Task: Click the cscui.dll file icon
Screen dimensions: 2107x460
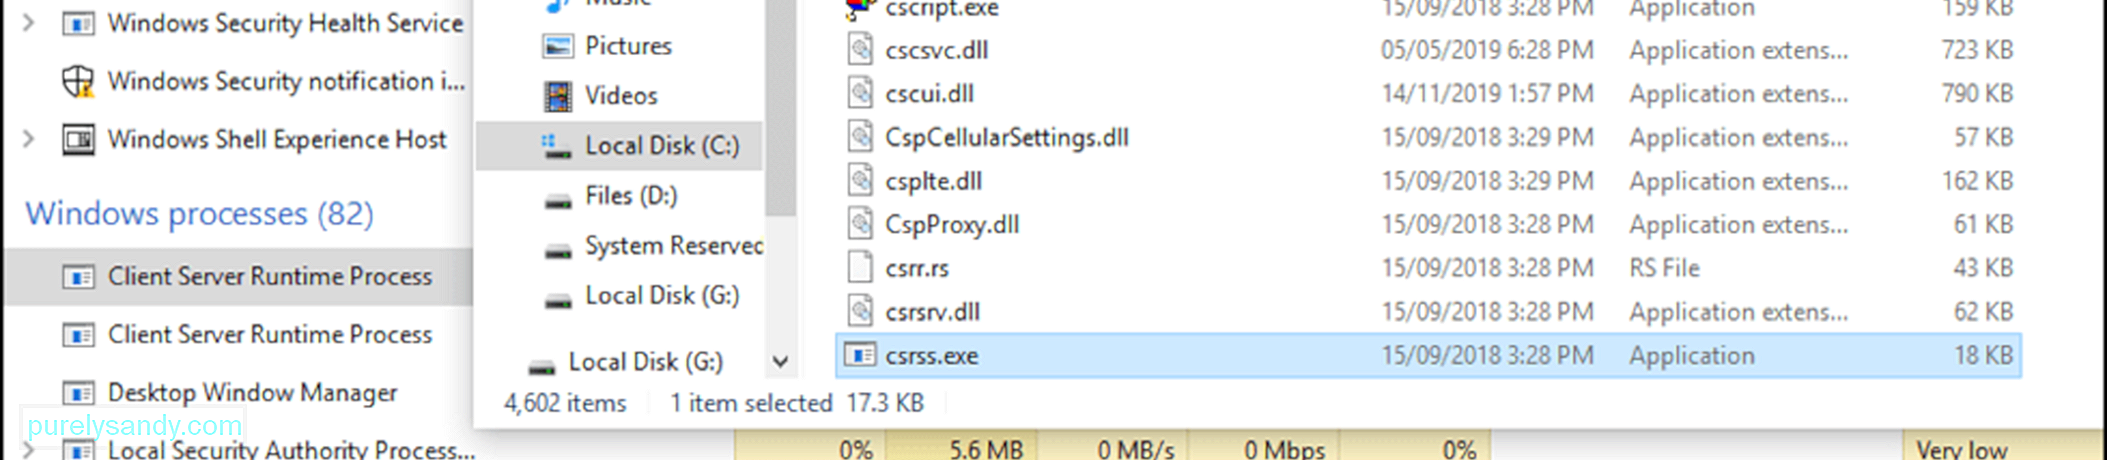Action: coord(860,93)
